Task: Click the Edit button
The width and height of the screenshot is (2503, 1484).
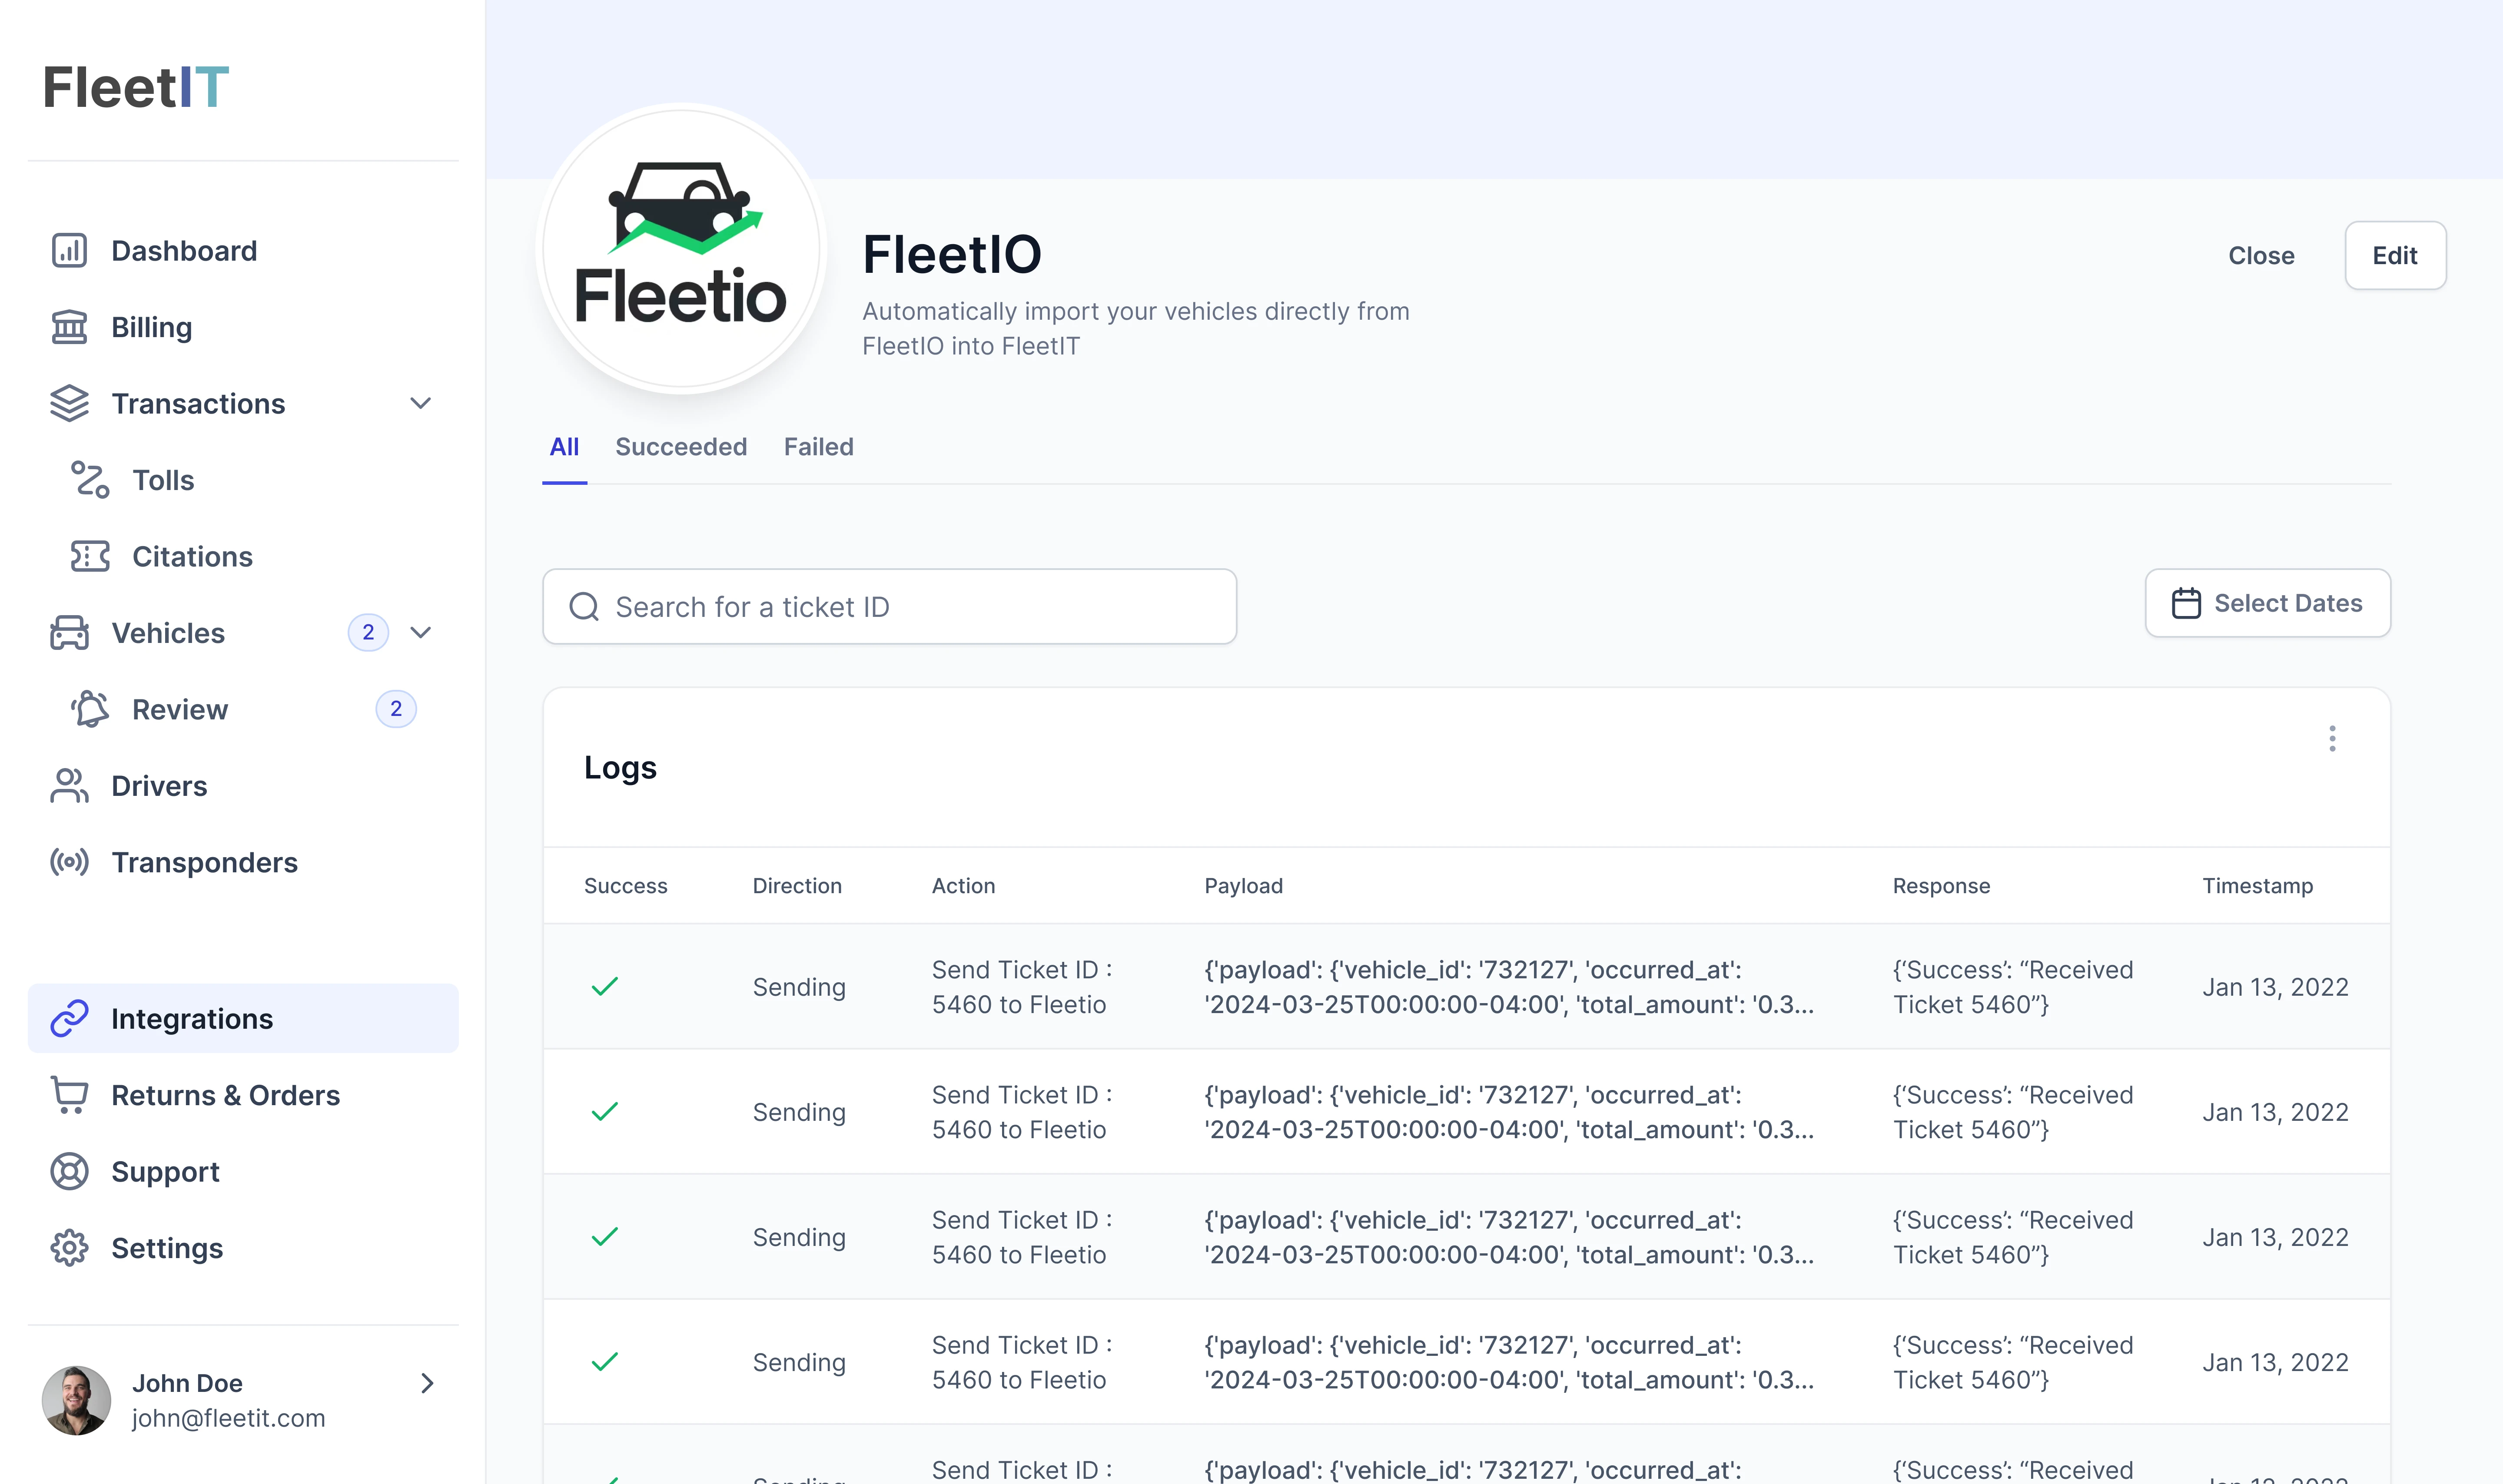Action: click(2395, 256)
